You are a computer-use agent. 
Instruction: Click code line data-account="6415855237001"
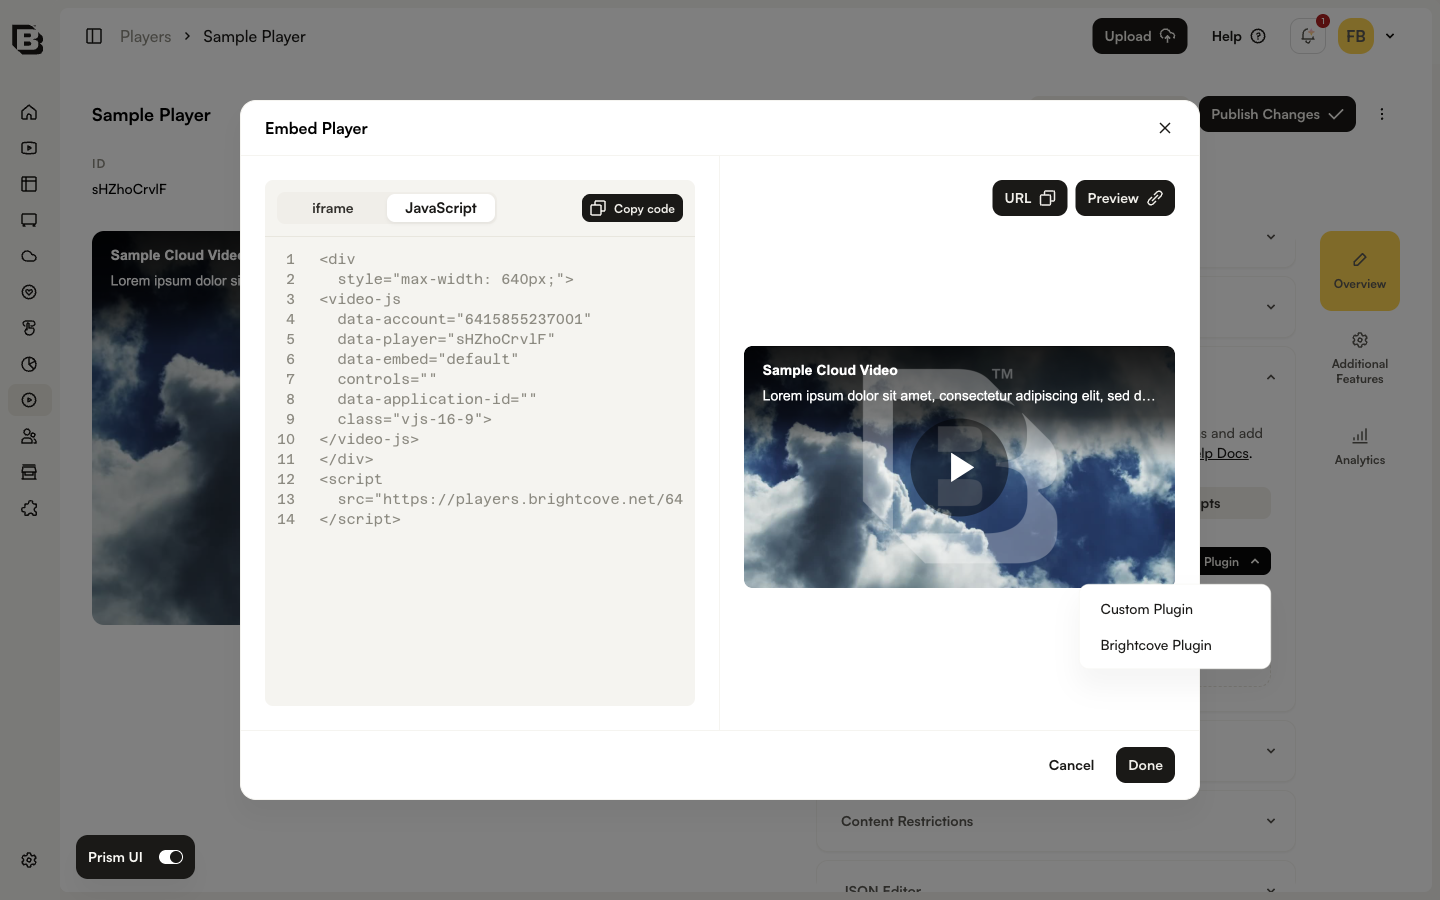click(464, 319)
